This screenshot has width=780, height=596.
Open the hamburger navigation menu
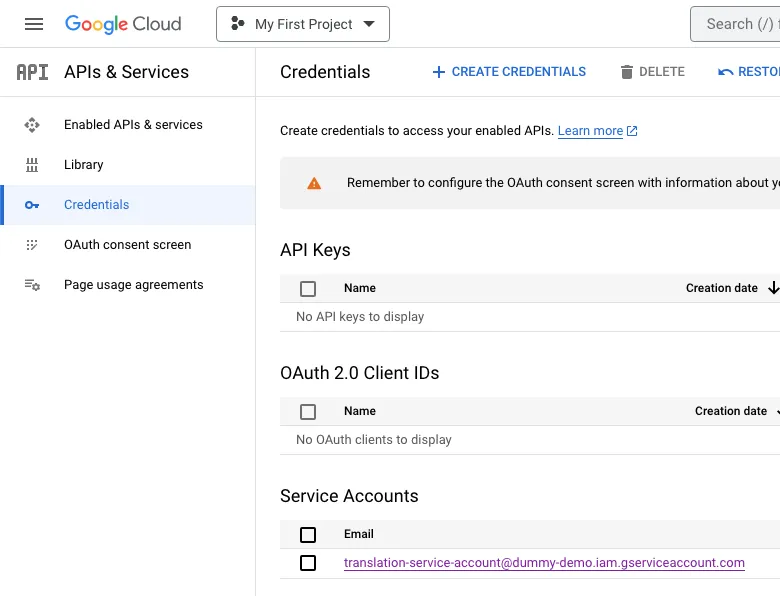point(34,24)
